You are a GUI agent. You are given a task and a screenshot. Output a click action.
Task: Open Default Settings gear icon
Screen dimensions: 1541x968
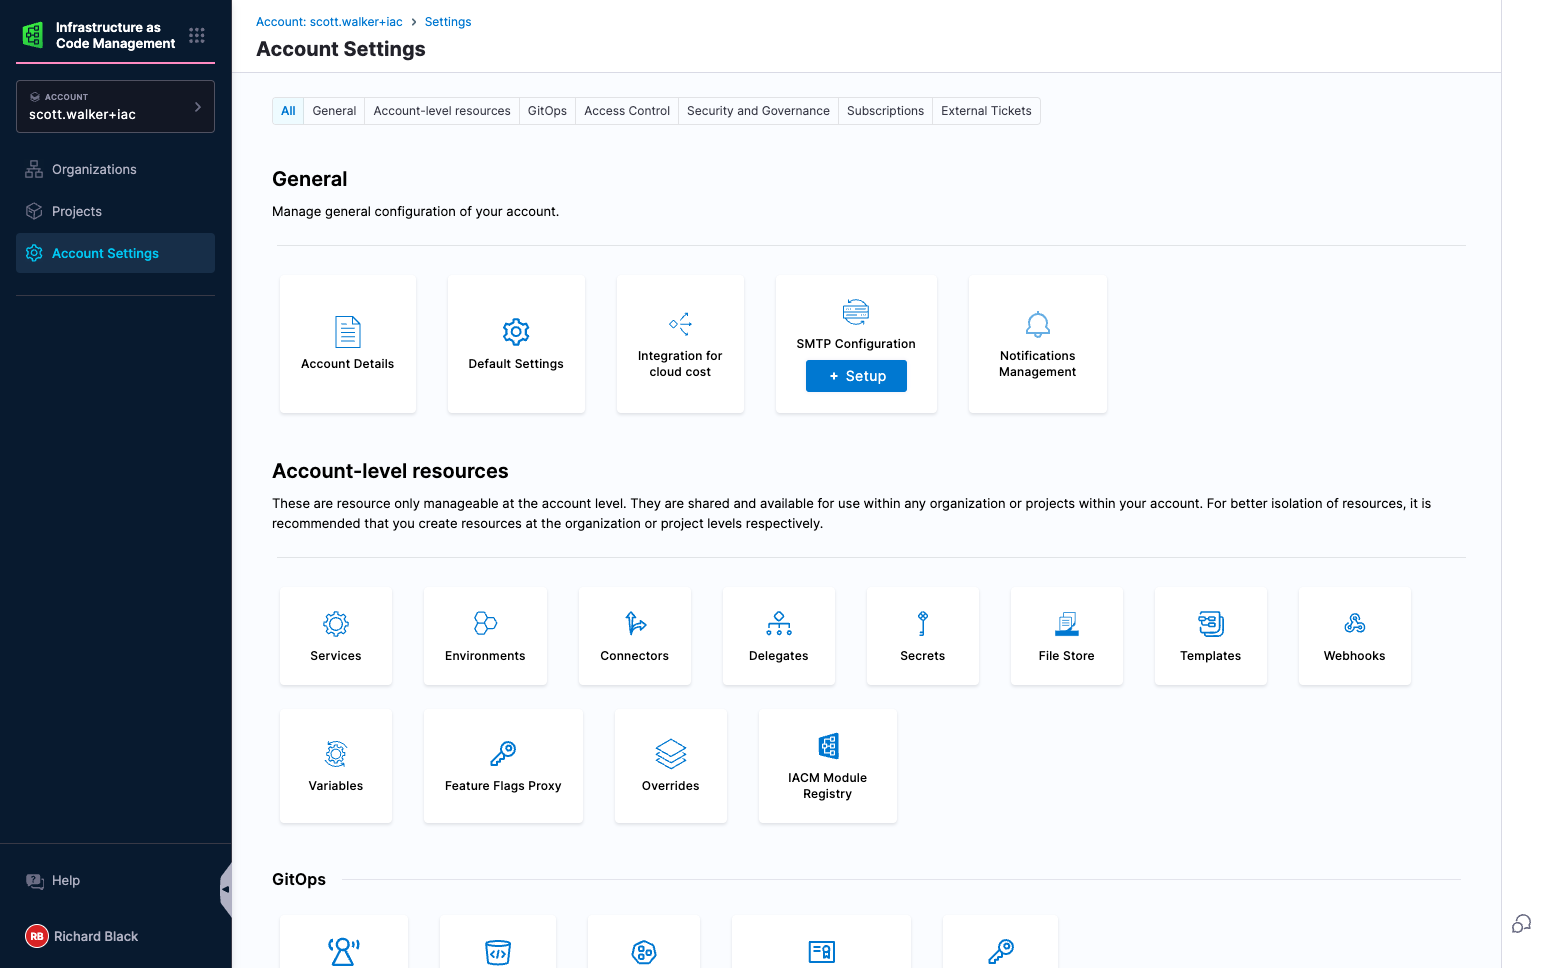click(516, 331)
